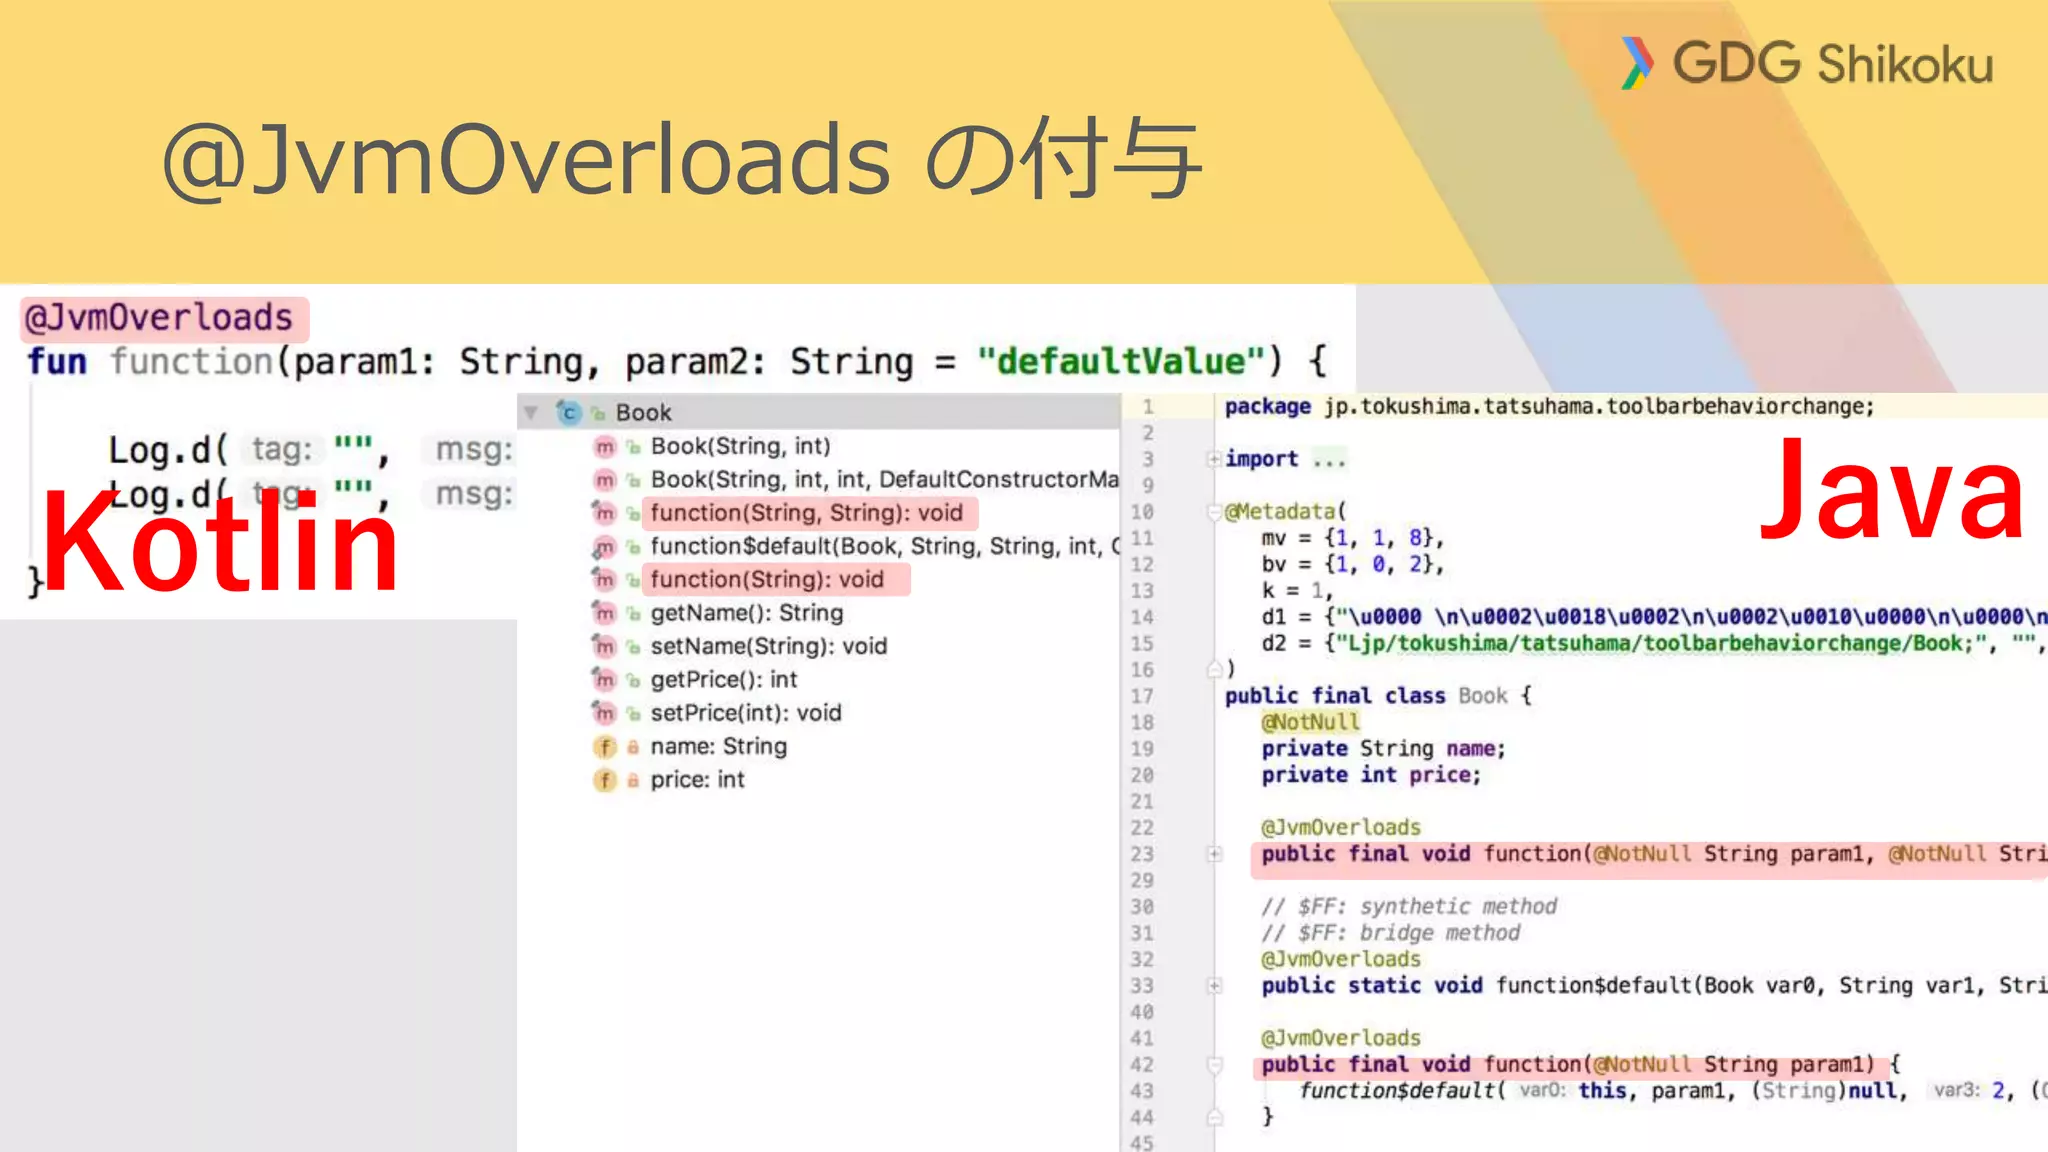
Task: Click the mv = {1, 1, 8} metadata line
Action: pyautogui.click(x=1352, y=538)
